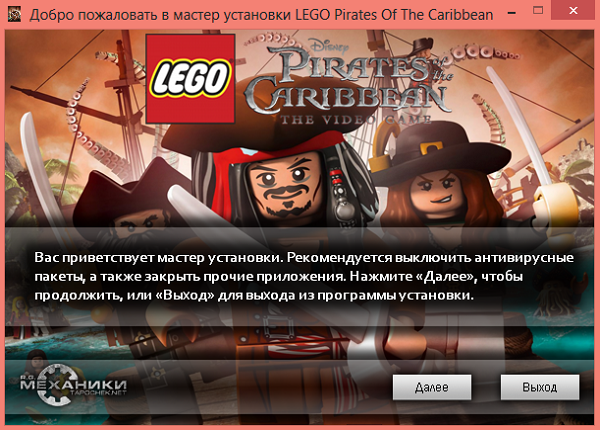Maximize the installer window
600x430 pixels.
pos(538,11)
